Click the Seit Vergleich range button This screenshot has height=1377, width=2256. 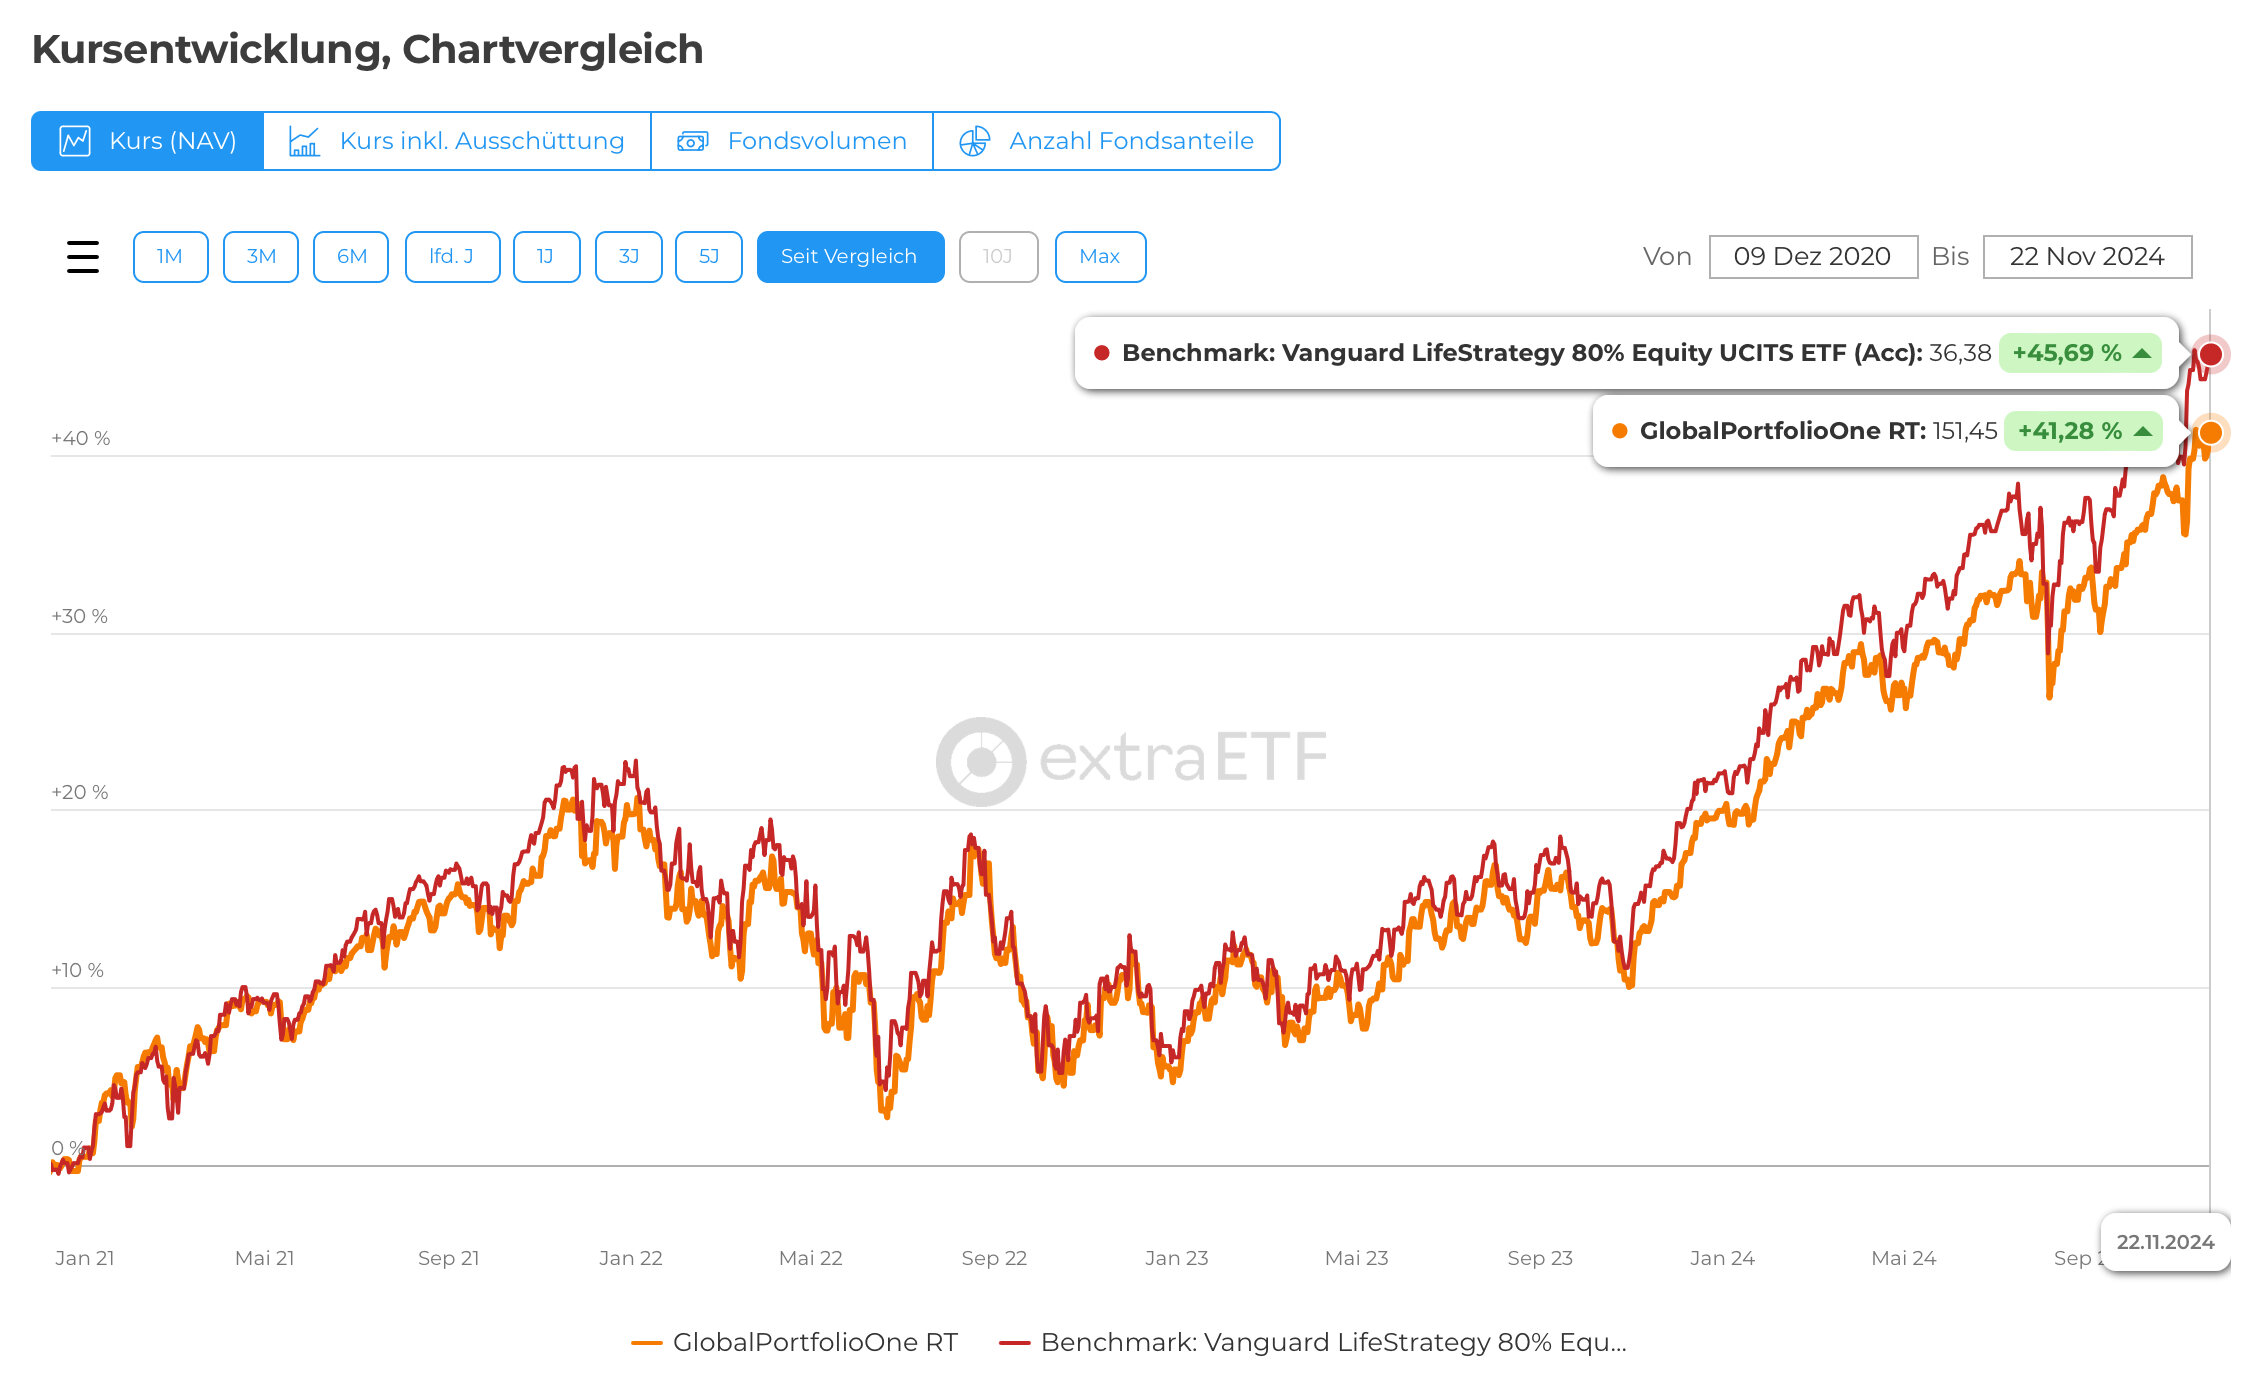pyautogui.click(x=850, y=257)
